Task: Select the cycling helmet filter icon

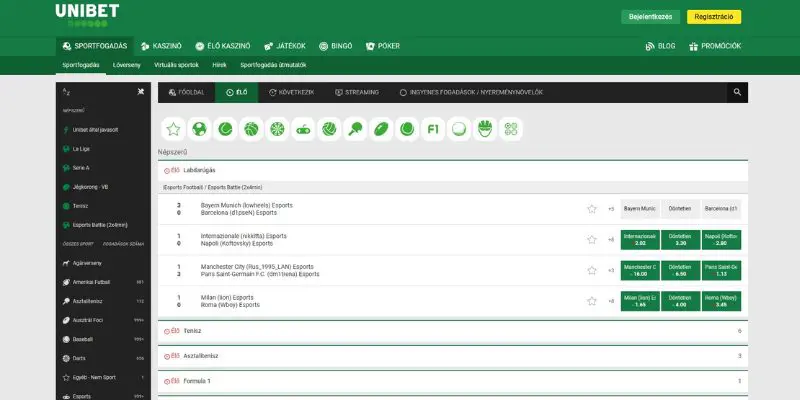Action: point(485,129)
